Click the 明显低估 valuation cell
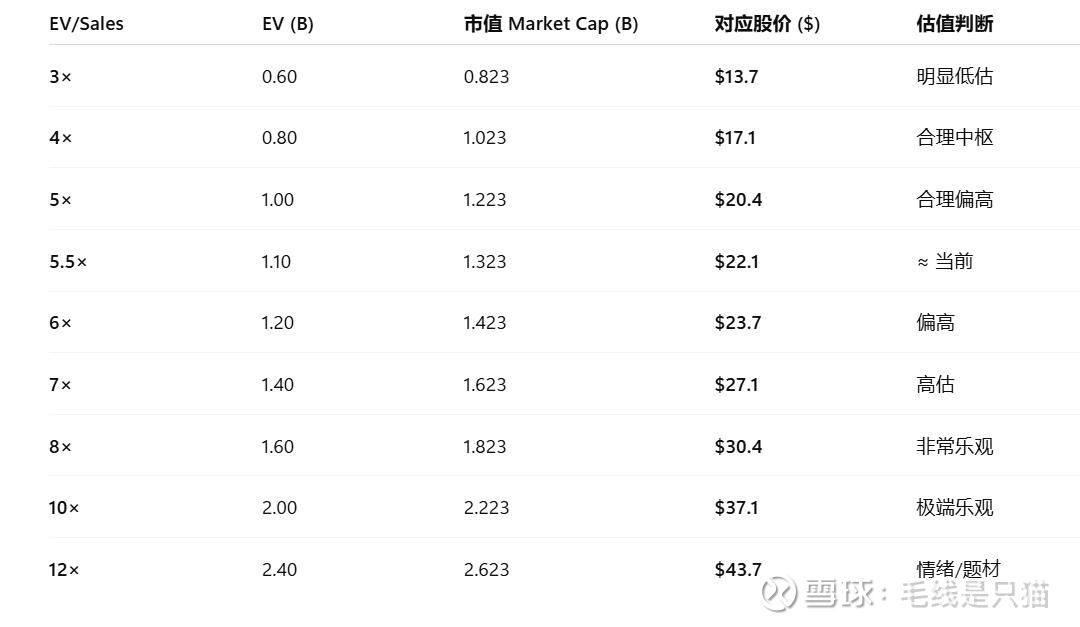The height and width of the screenshot is (627, 1080). tap(955, 76)
